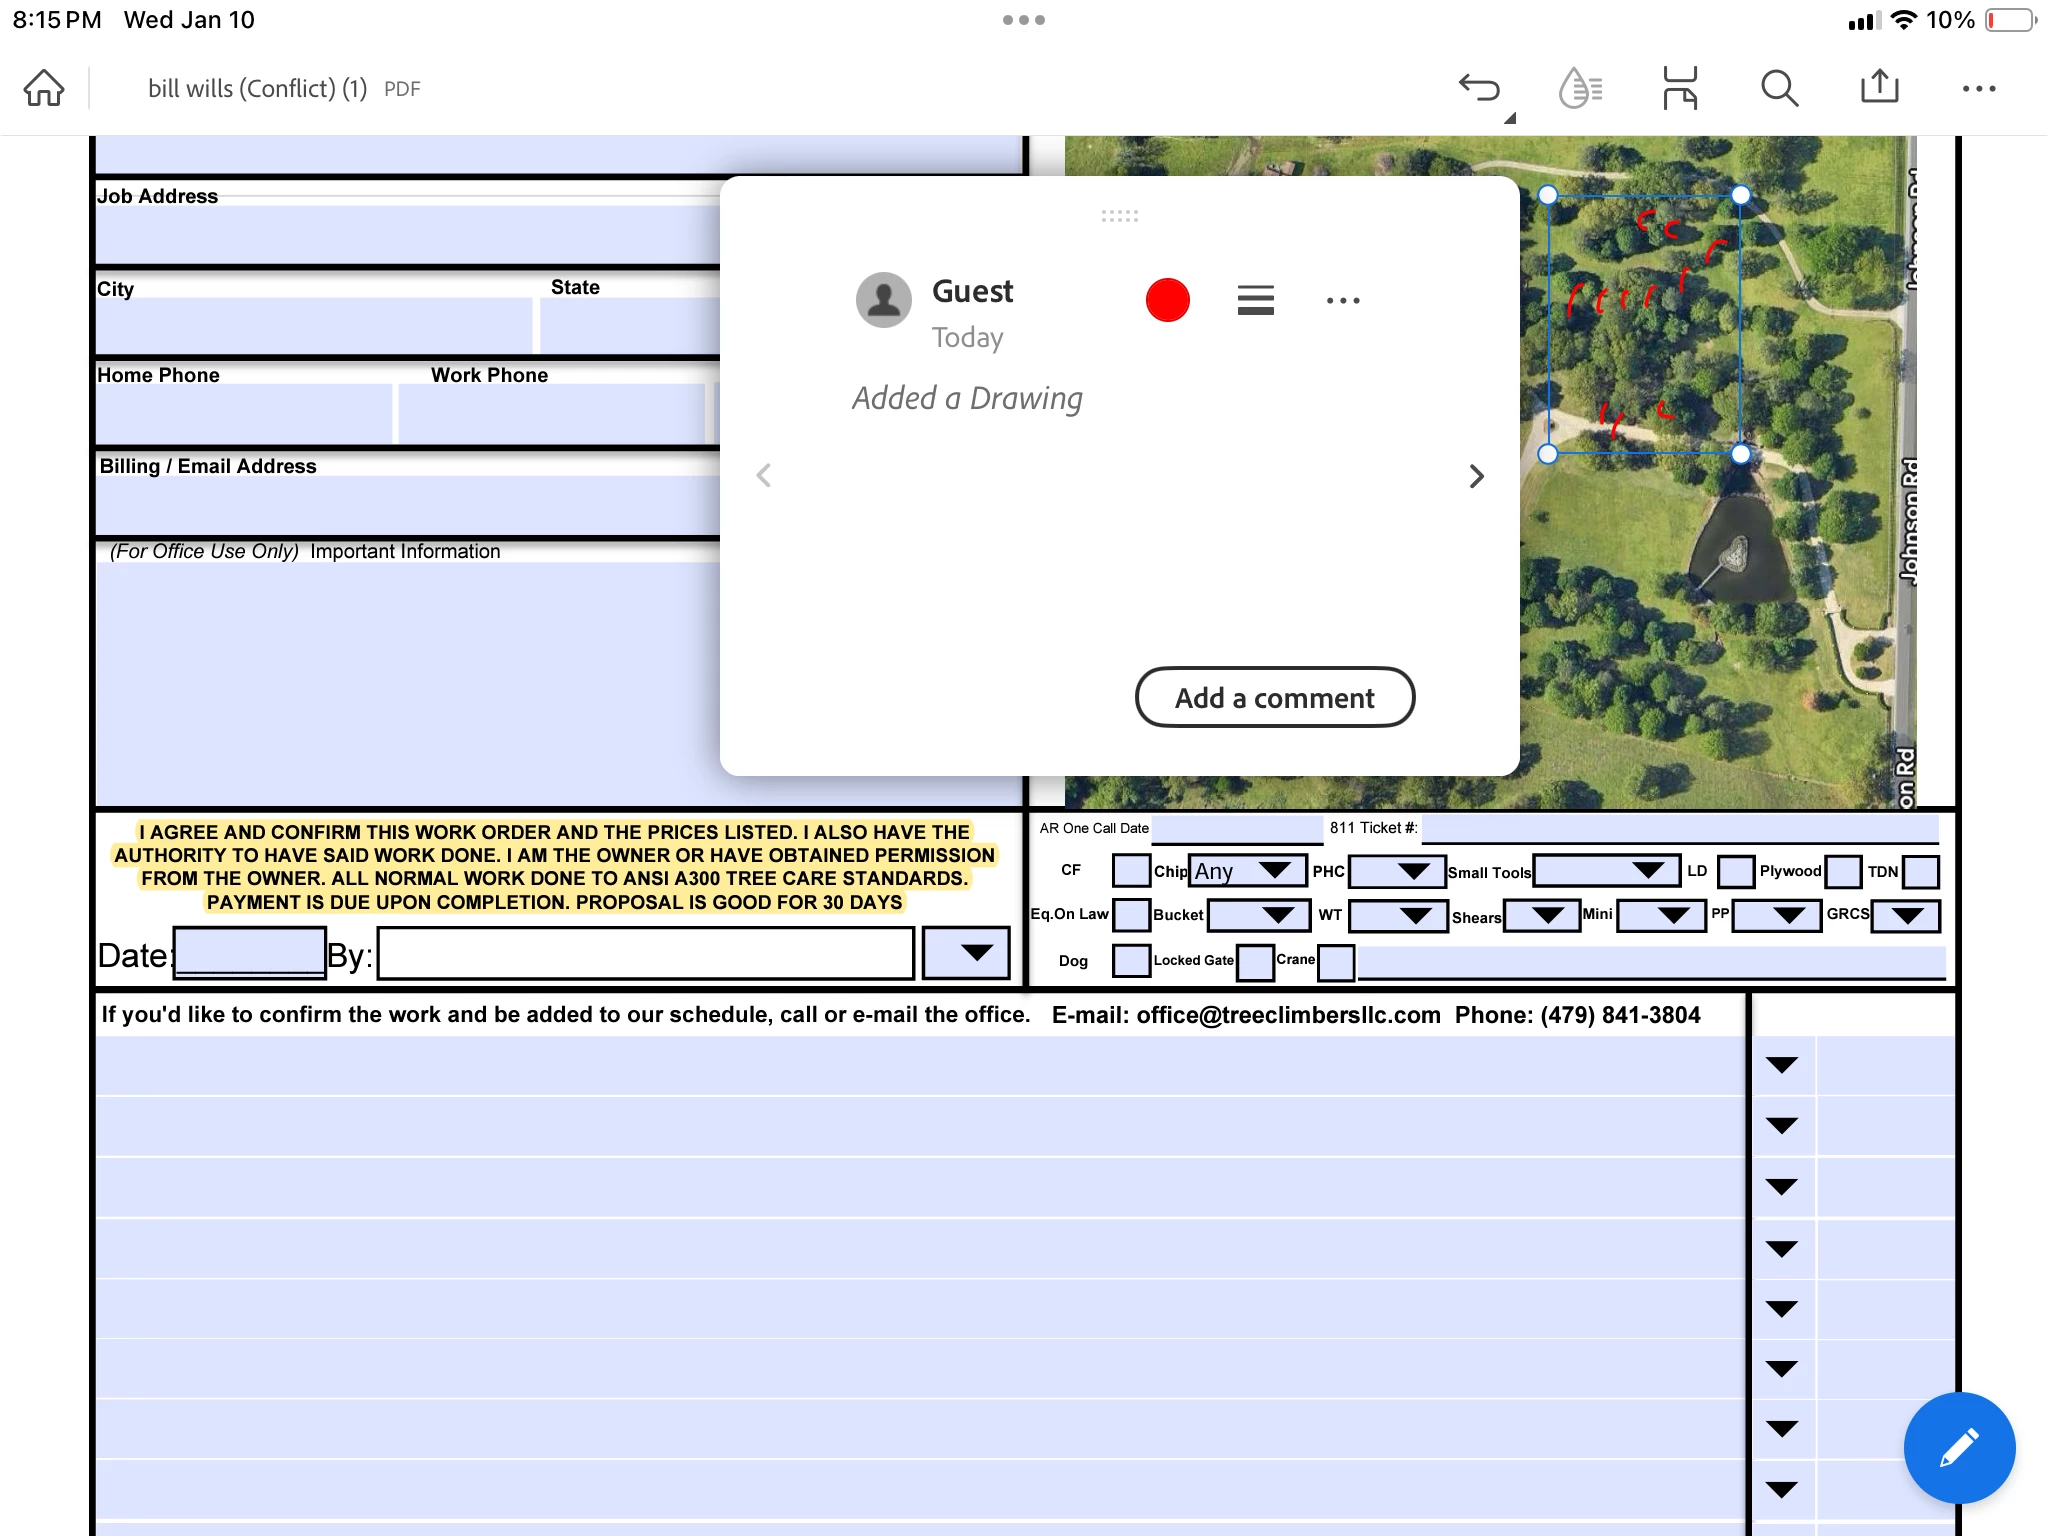Tap the Home icon
The image size is (2048, 1536).
pos(44,88)
